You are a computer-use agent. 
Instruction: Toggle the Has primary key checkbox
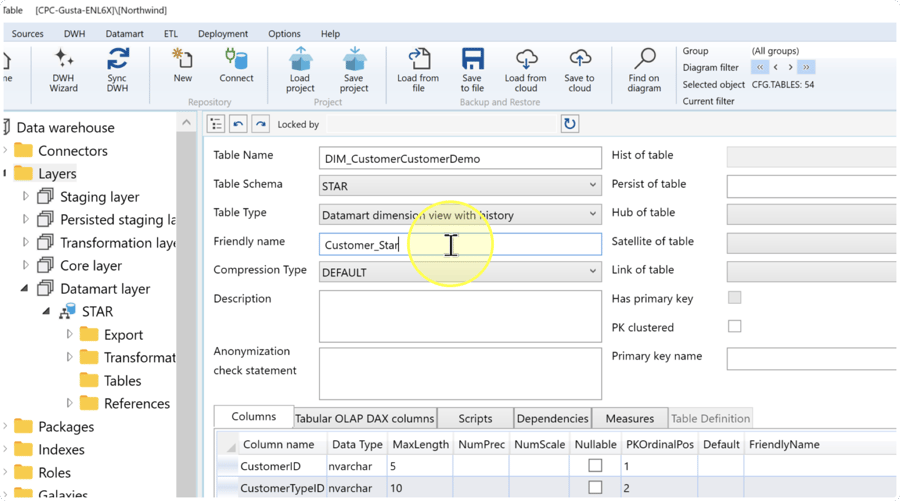[734, 297]
